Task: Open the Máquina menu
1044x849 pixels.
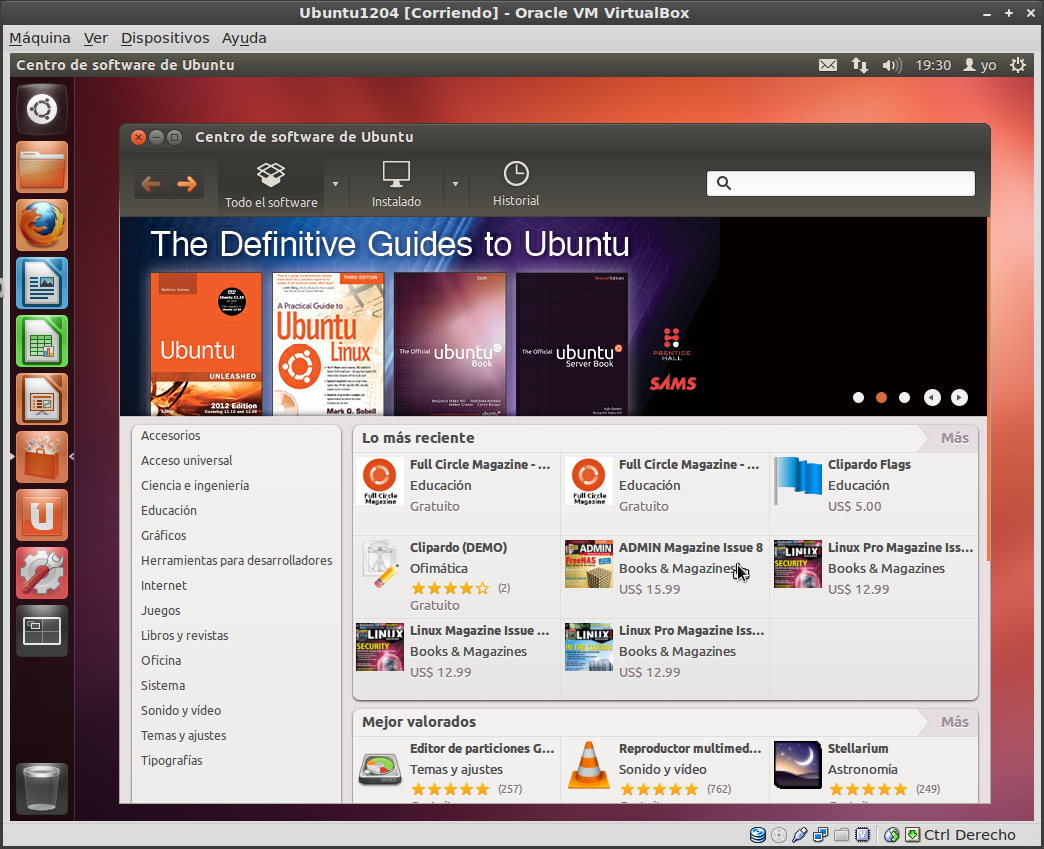Action: click(x=40, y=38)
